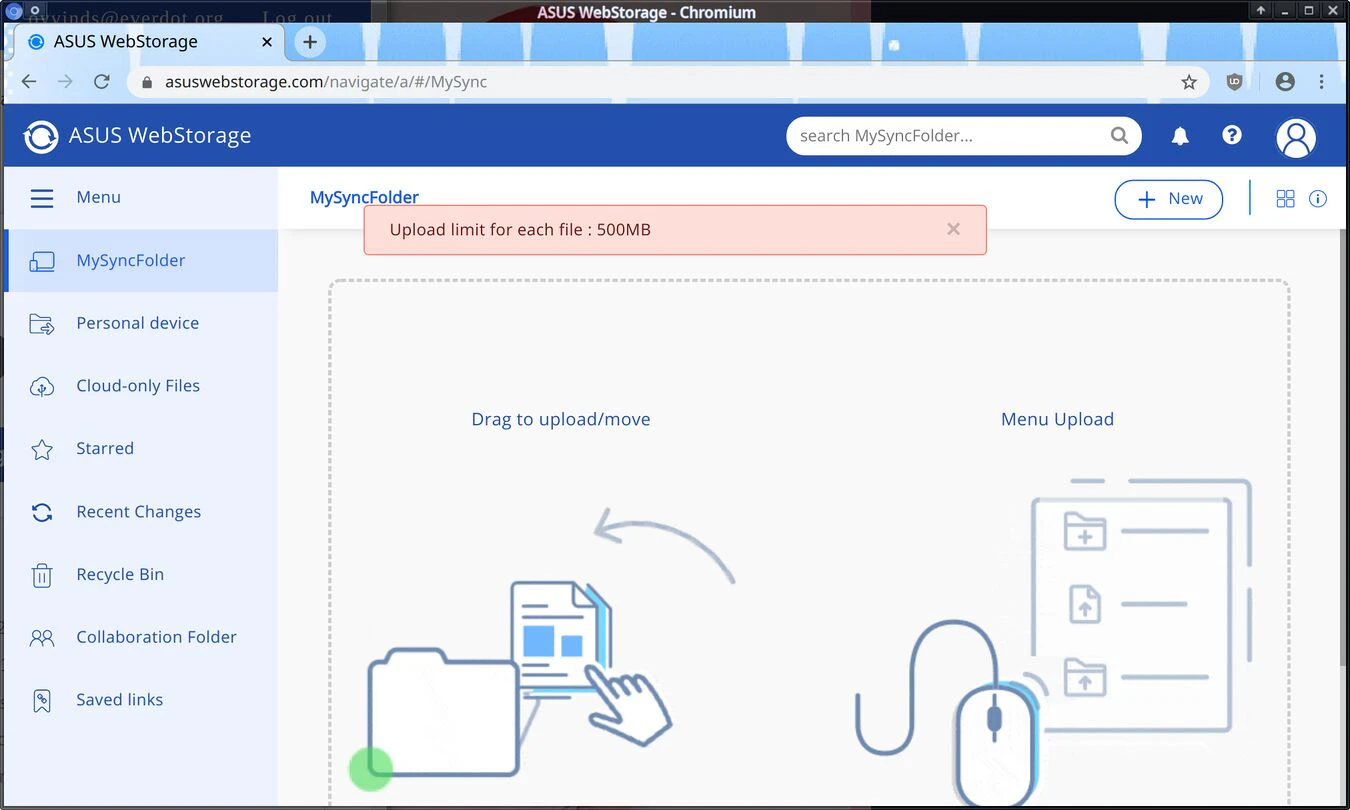Click the MySyncFolder breadcrumb link

point(364,197)
